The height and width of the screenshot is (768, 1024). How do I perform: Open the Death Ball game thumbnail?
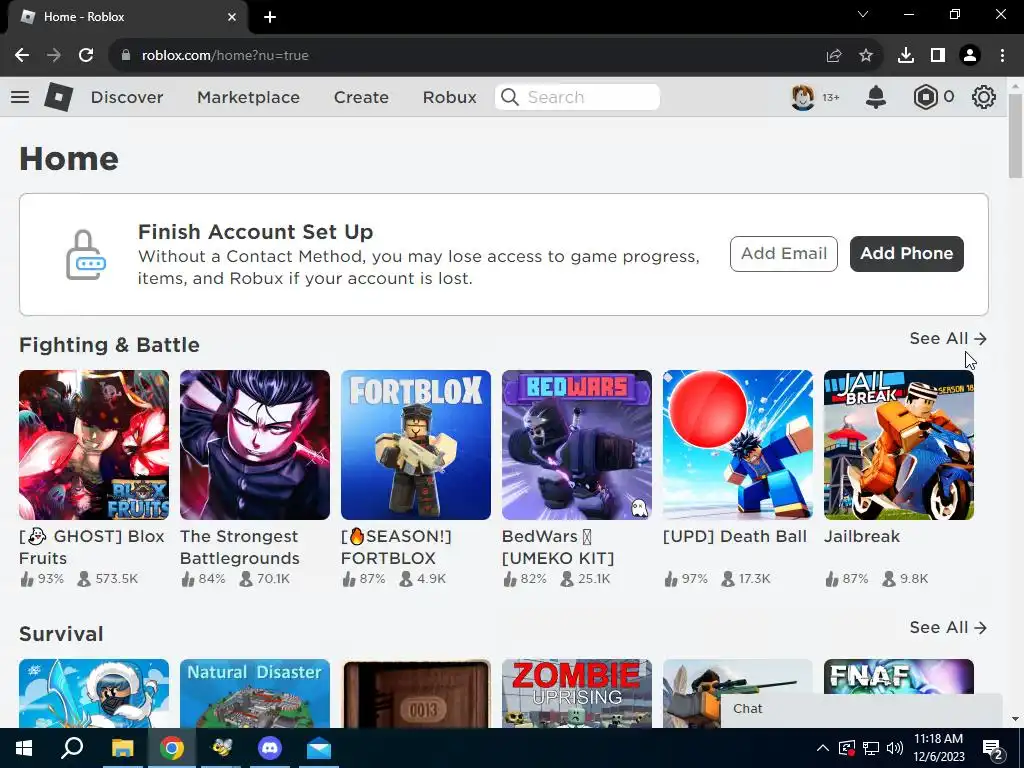pos(738,445)
